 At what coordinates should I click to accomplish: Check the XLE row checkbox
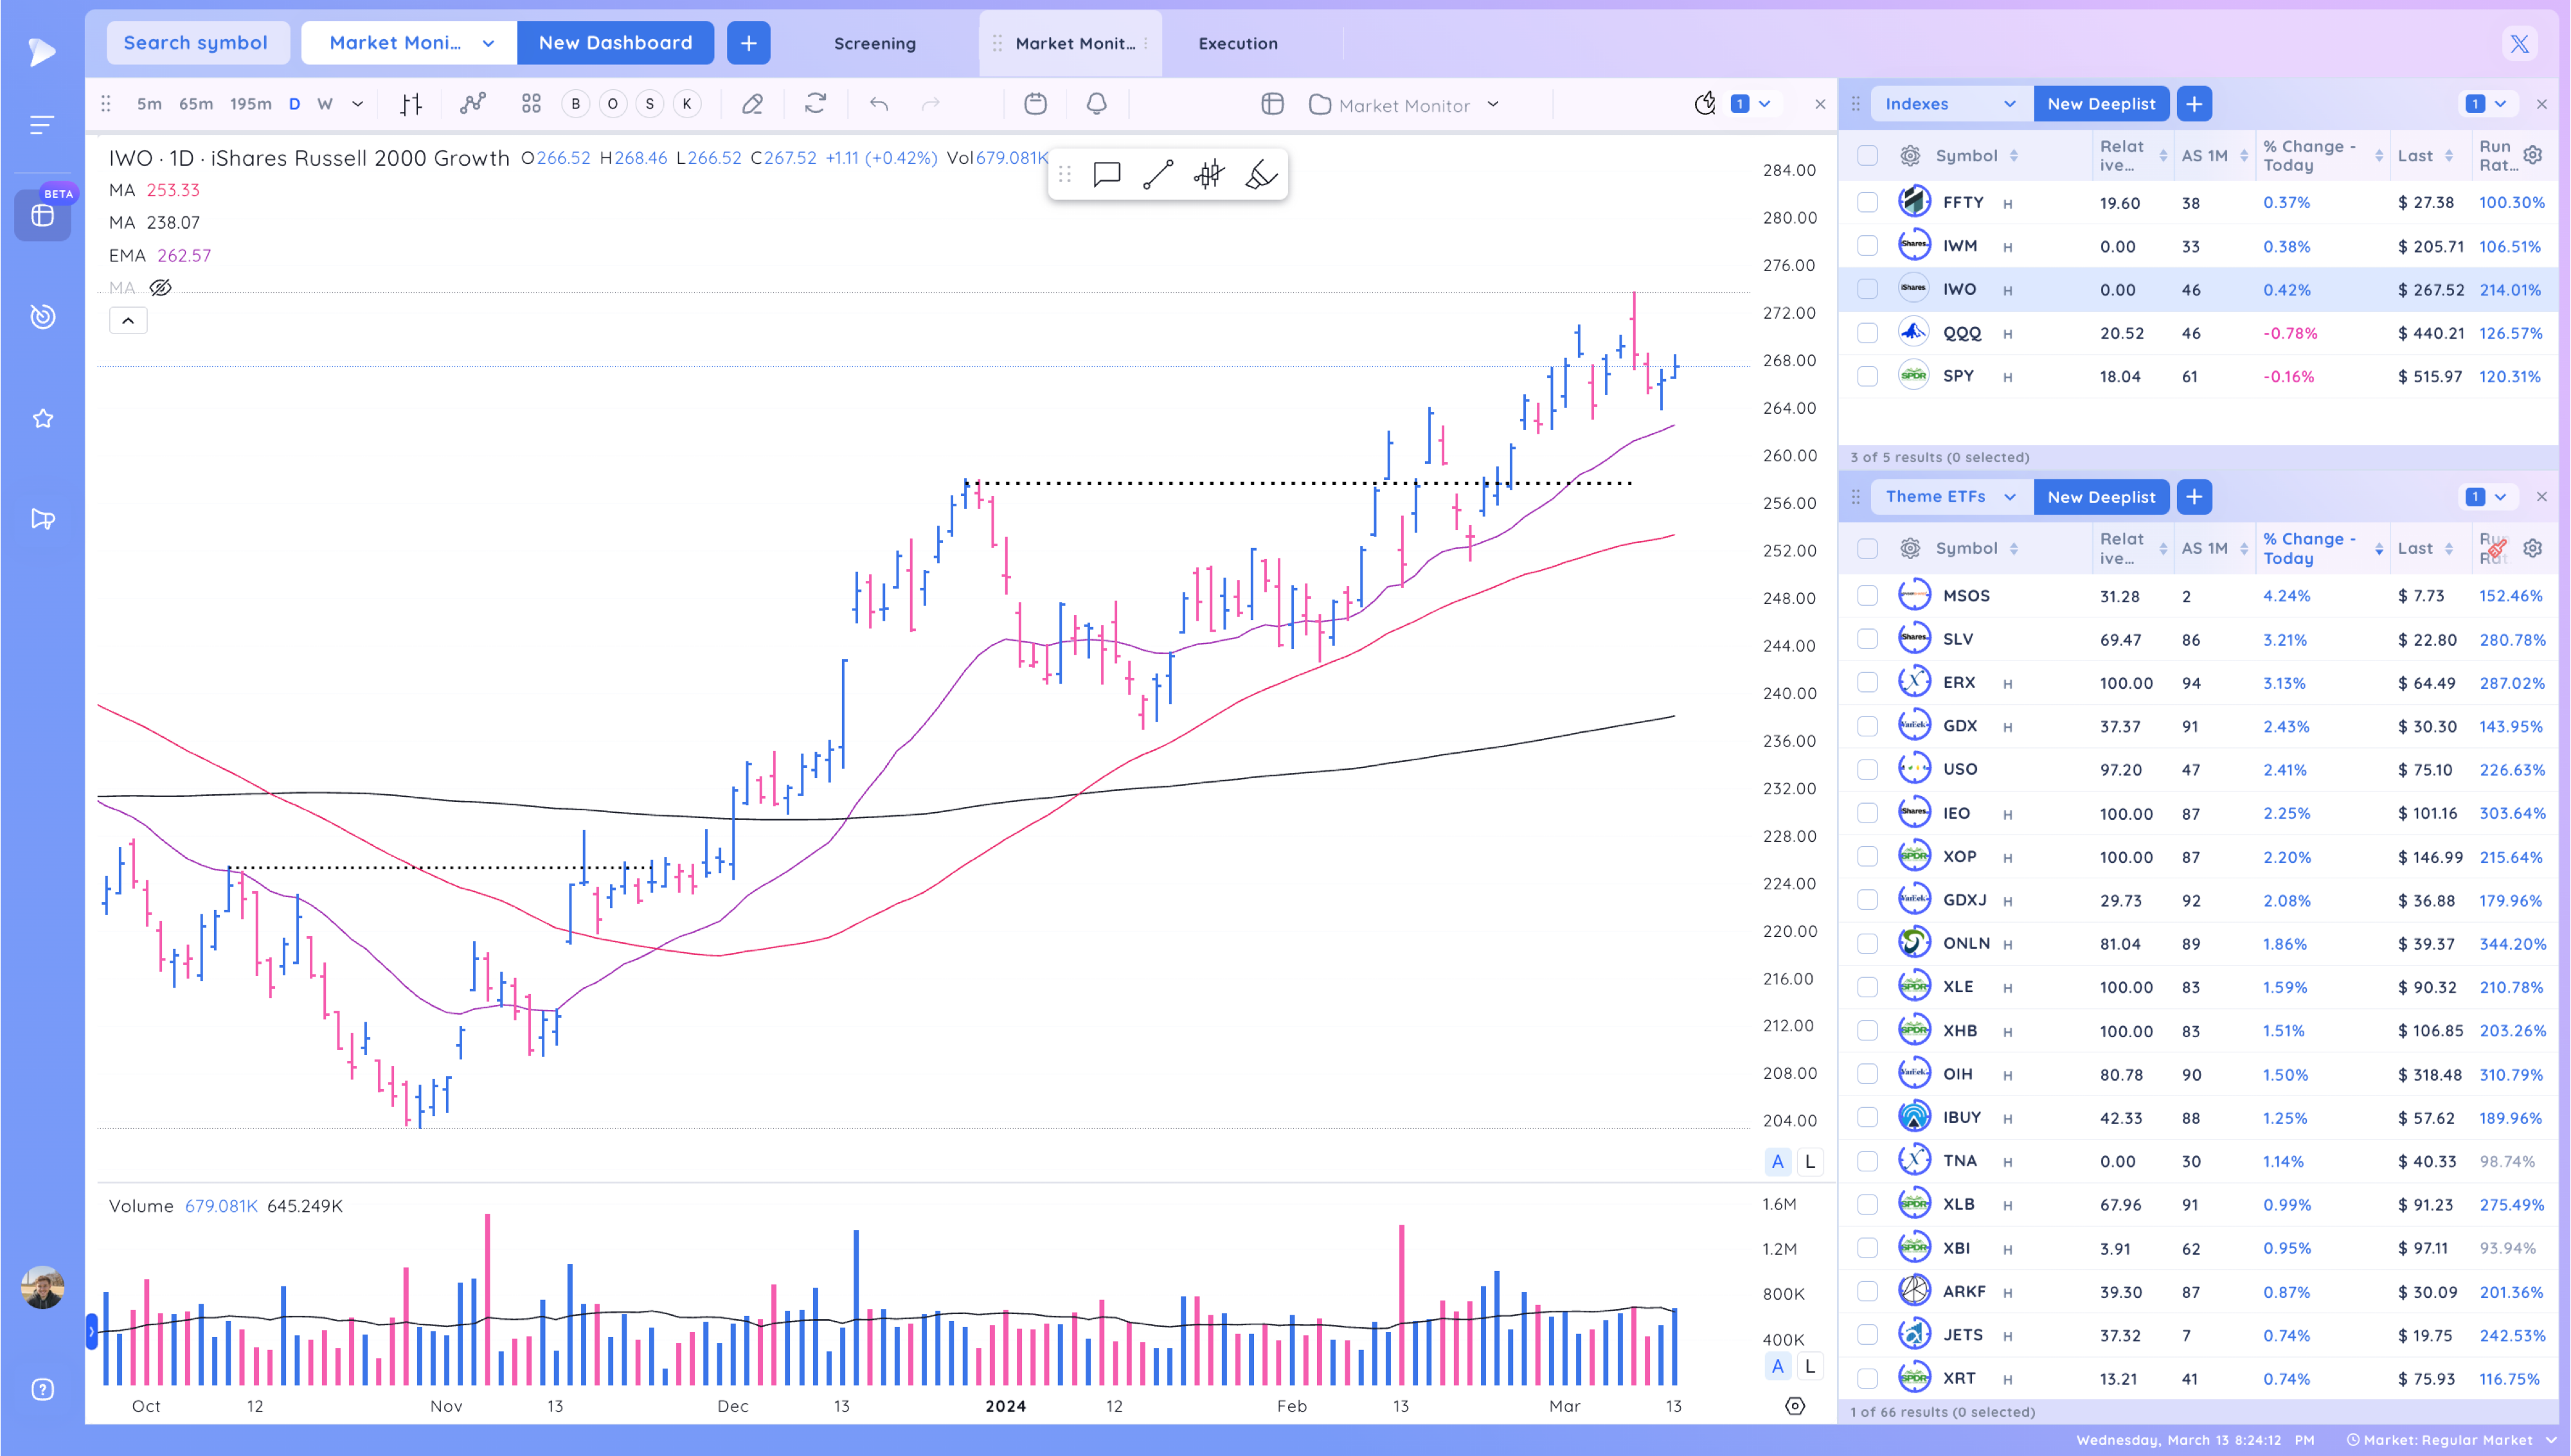1867,987
